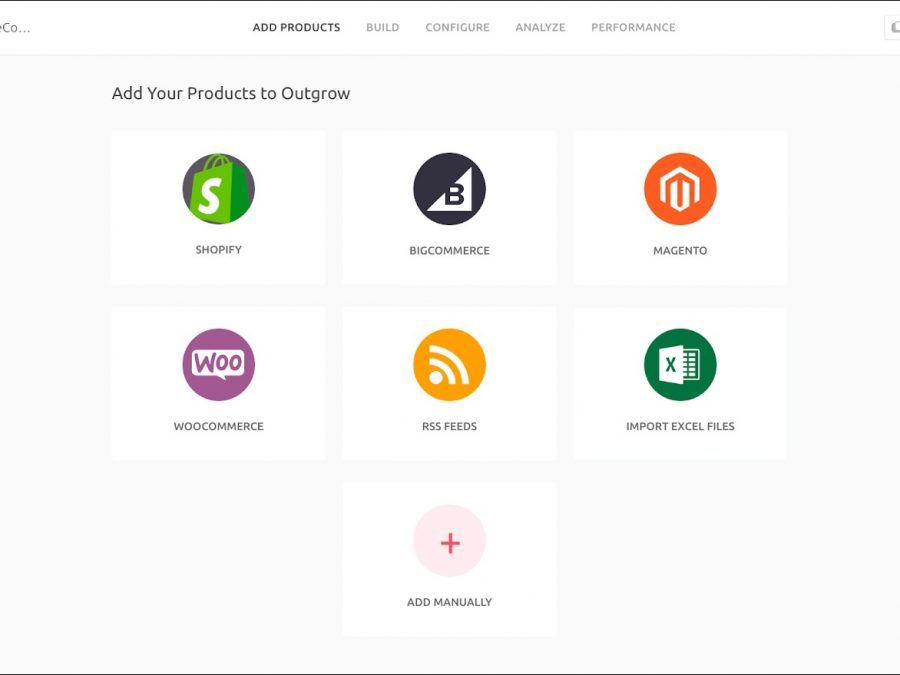Click the purple WooCommerce icon
The width and height of the screenshot is (900, 675).
tap(218, 365)
